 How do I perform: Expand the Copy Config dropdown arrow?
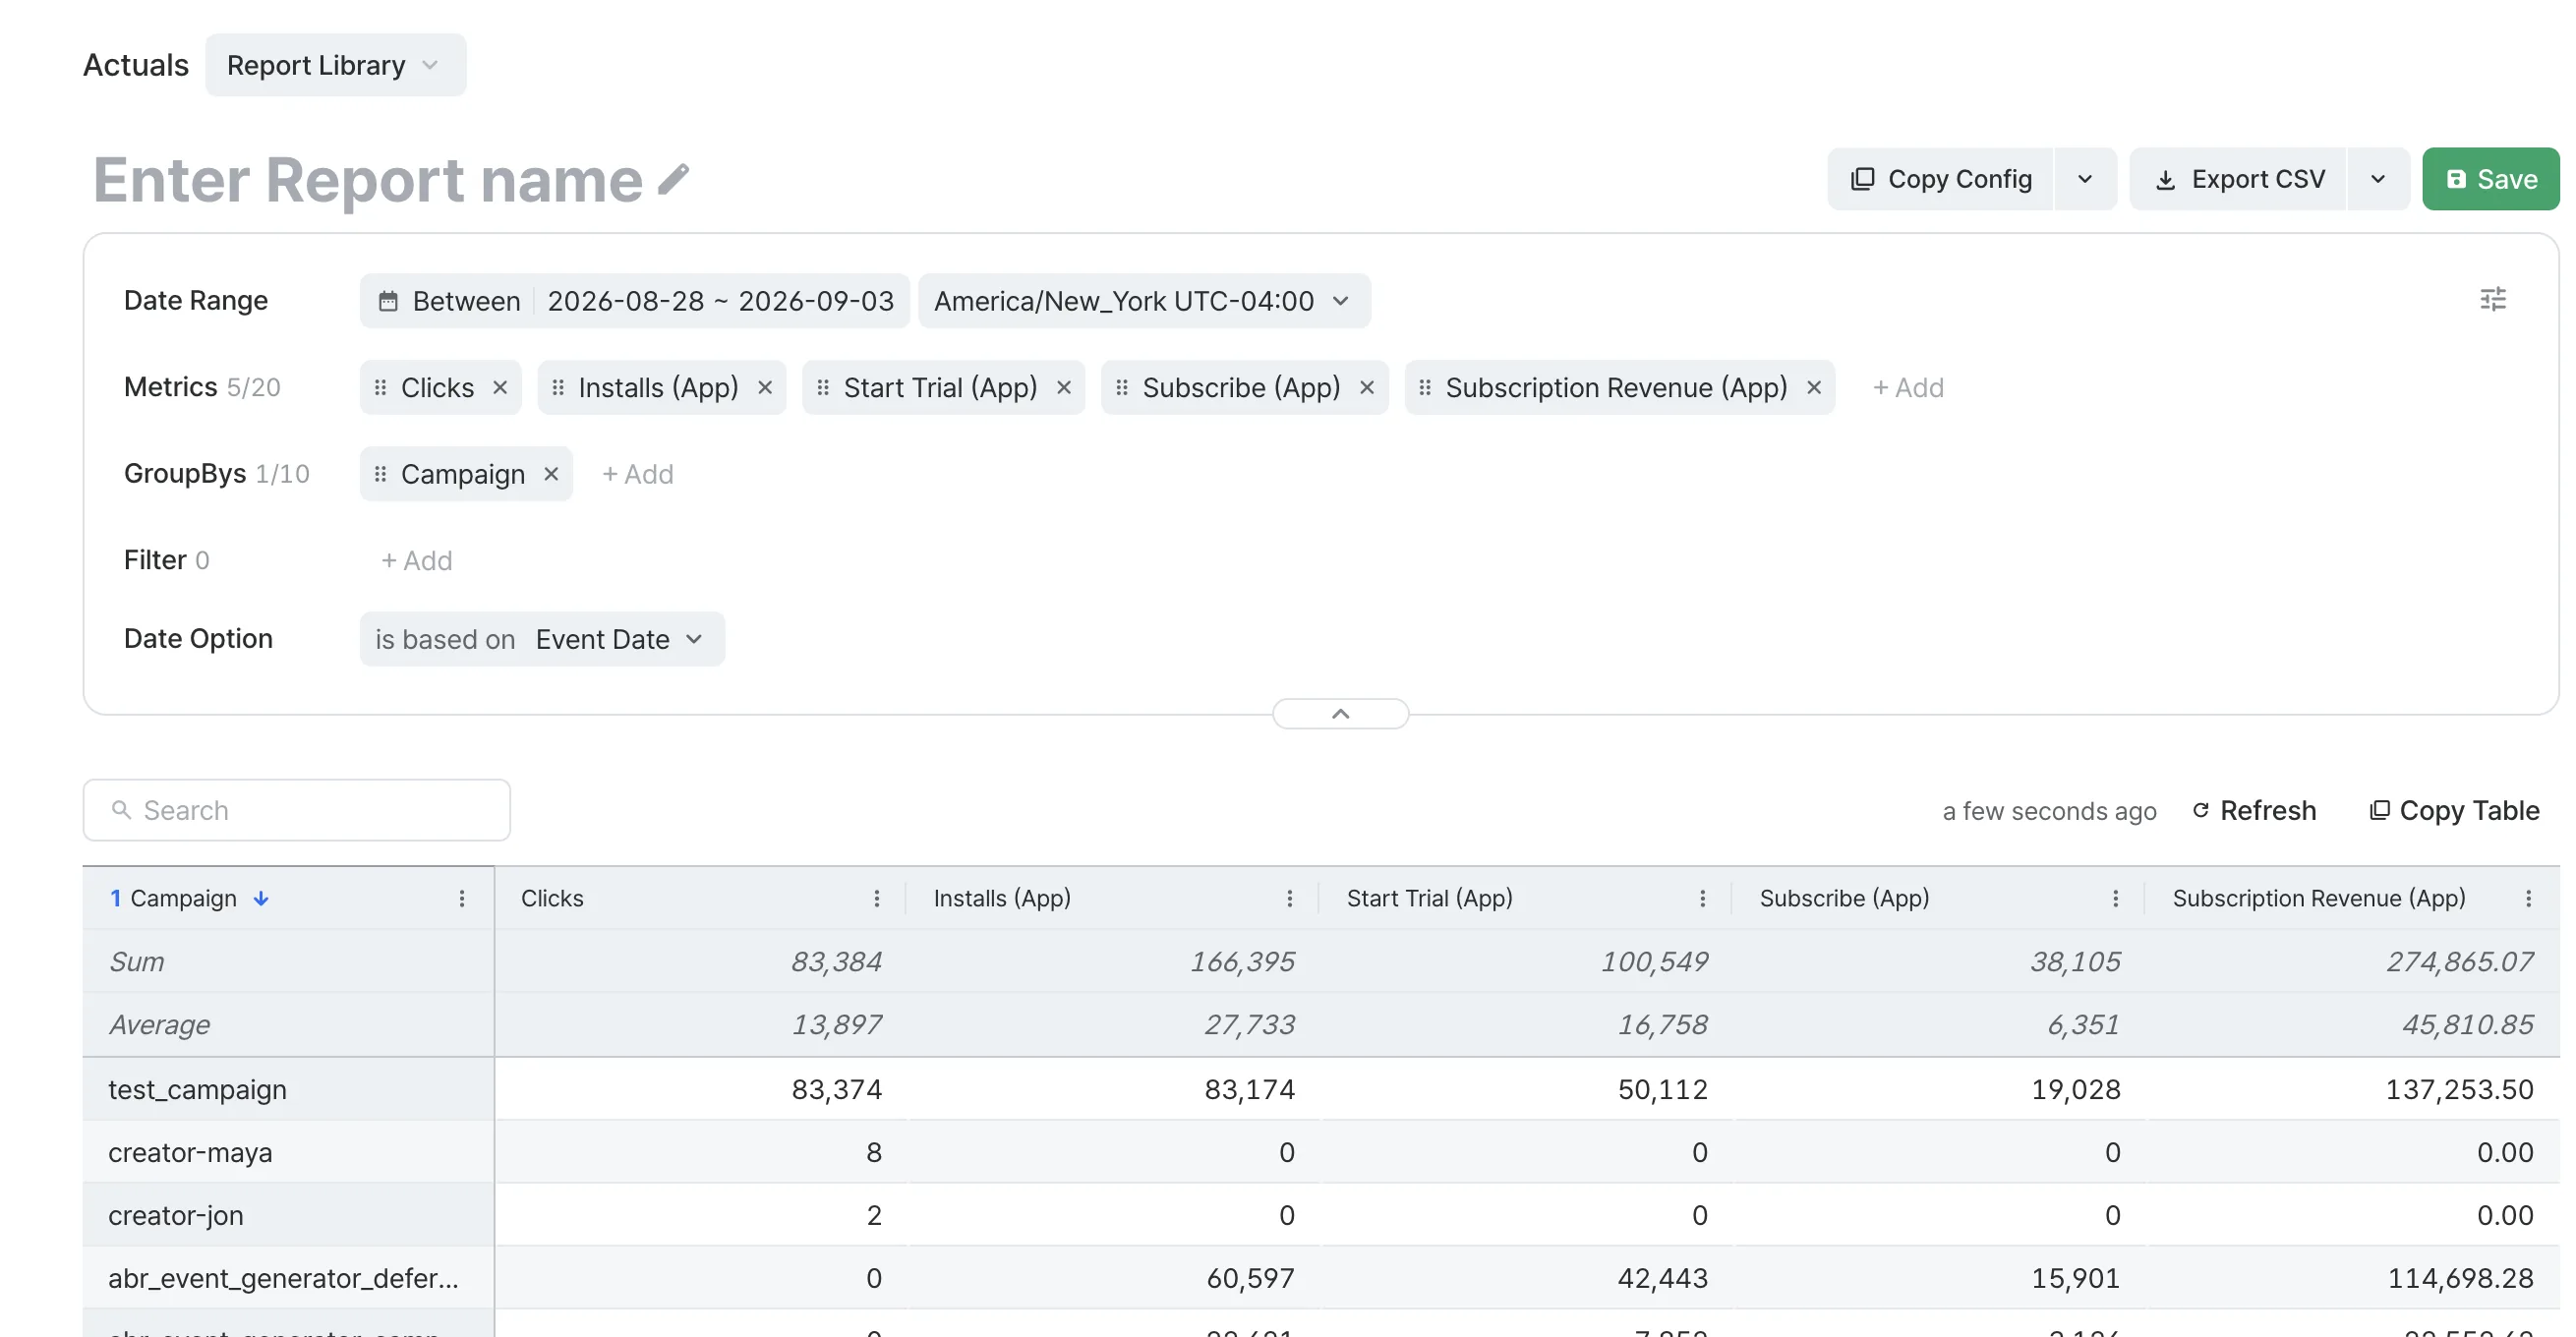[x=2084, y=179]
